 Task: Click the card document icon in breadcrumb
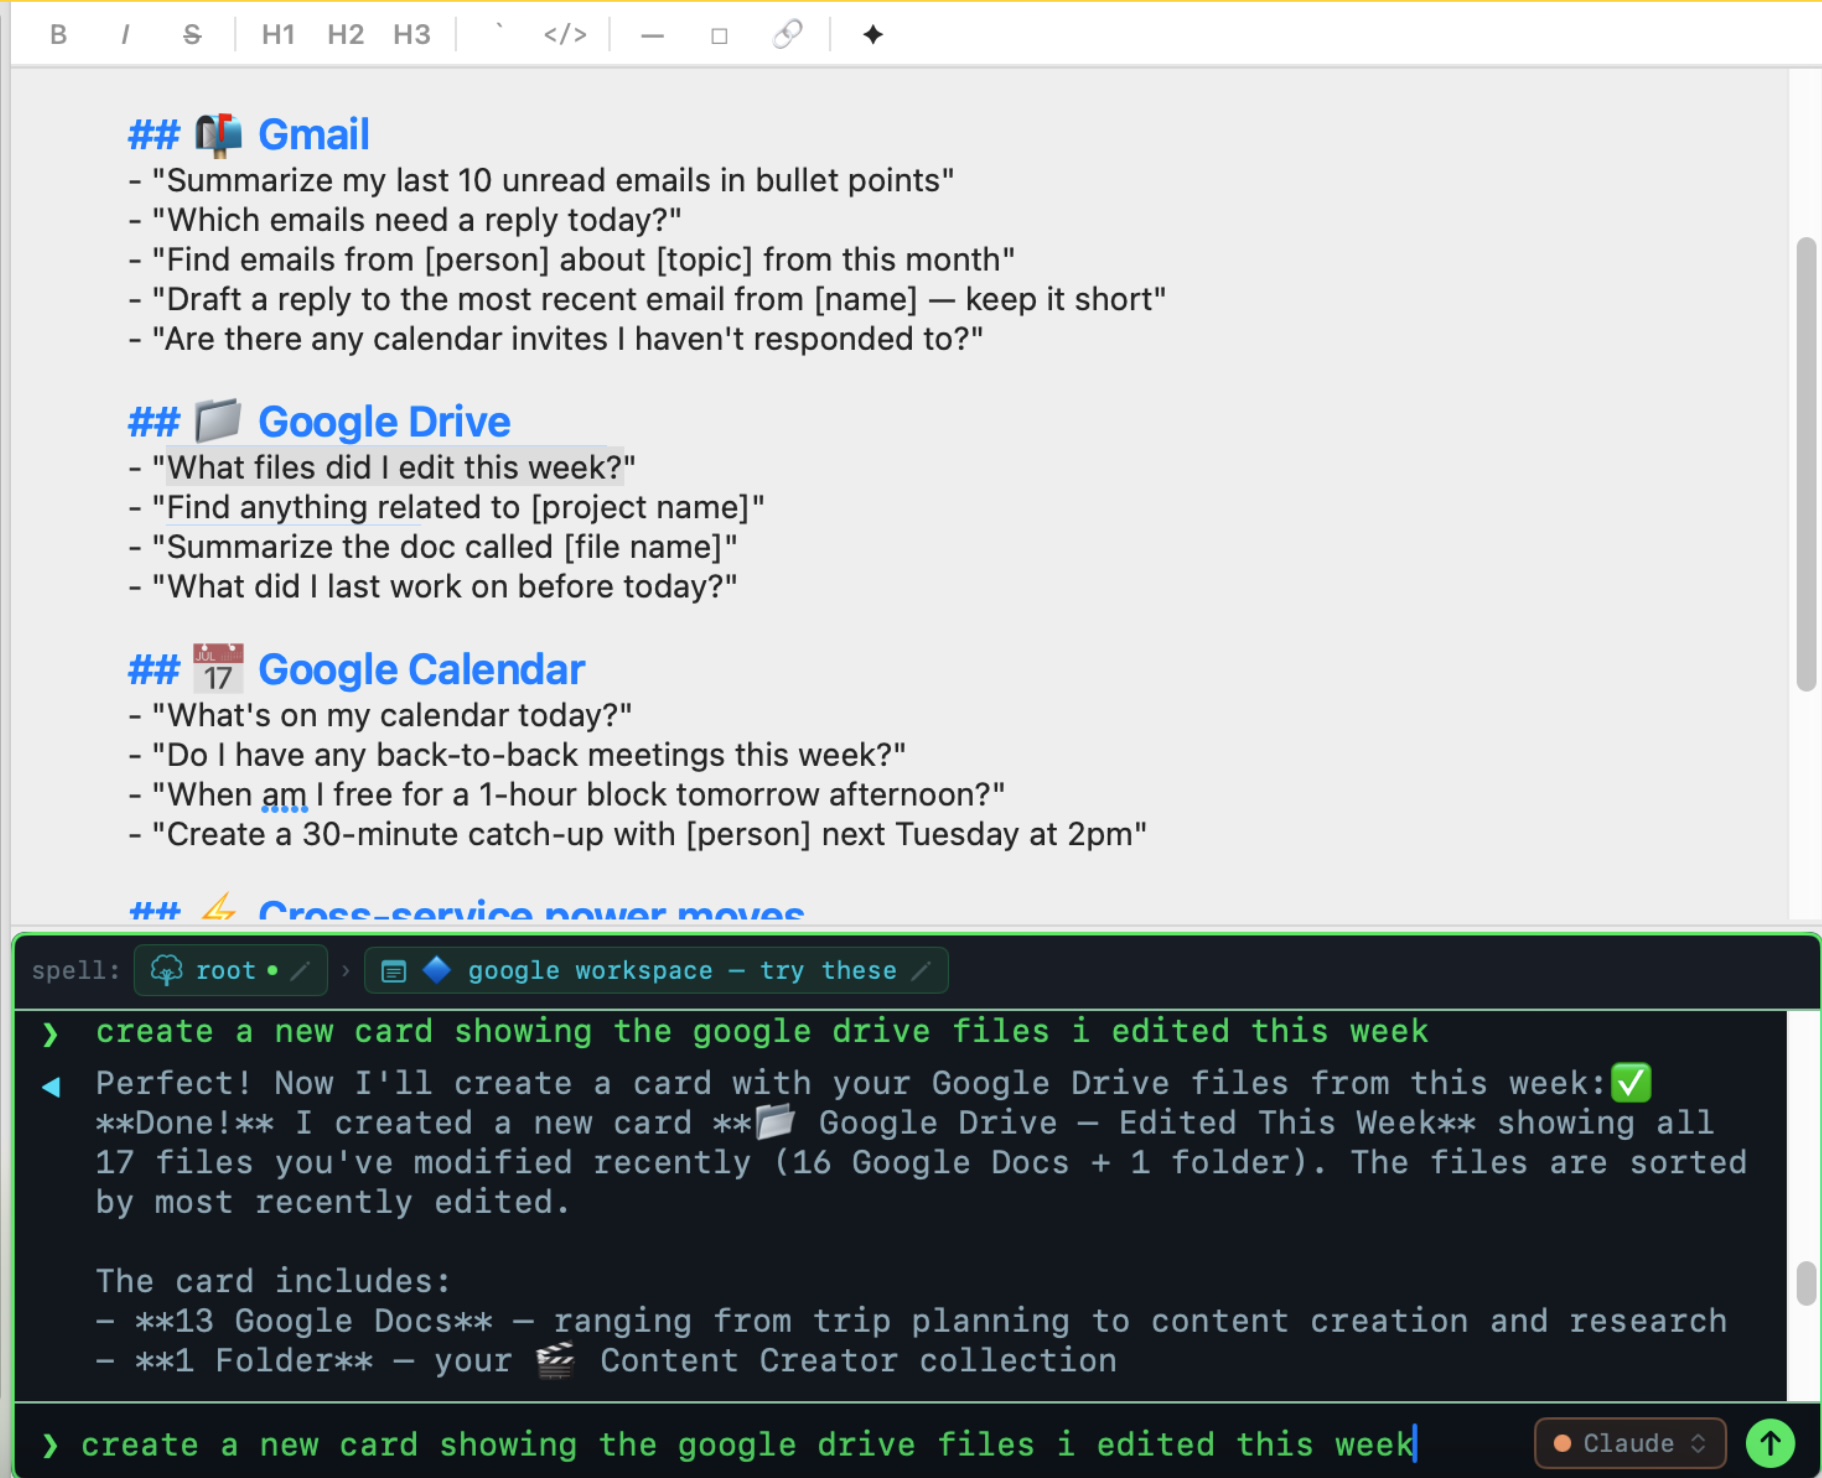tap(394, 971)
